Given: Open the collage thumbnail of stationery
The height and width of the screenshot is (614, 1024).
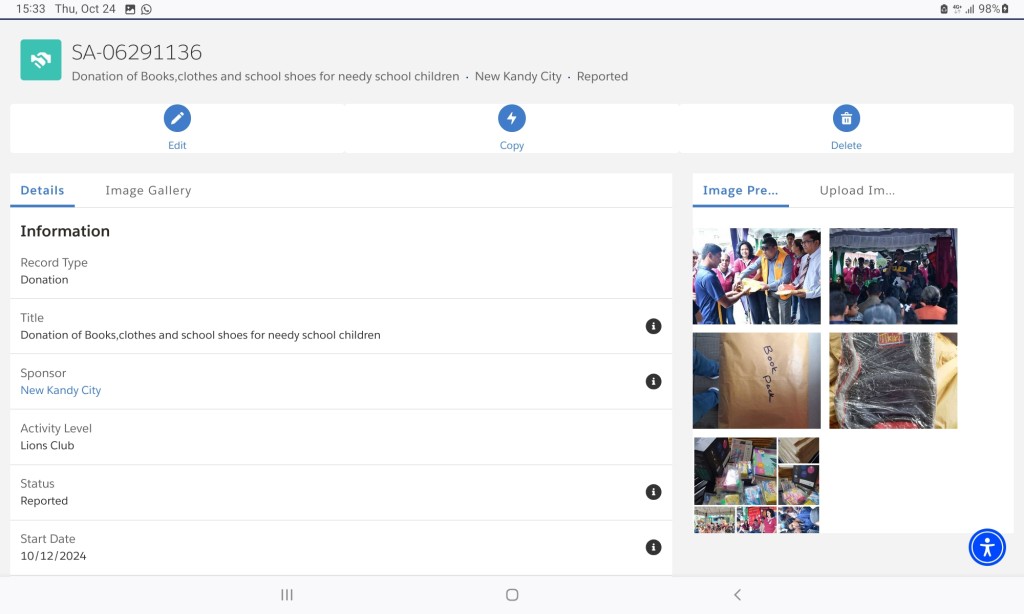Looking at the screenshot, I should [x=756, y=485].
